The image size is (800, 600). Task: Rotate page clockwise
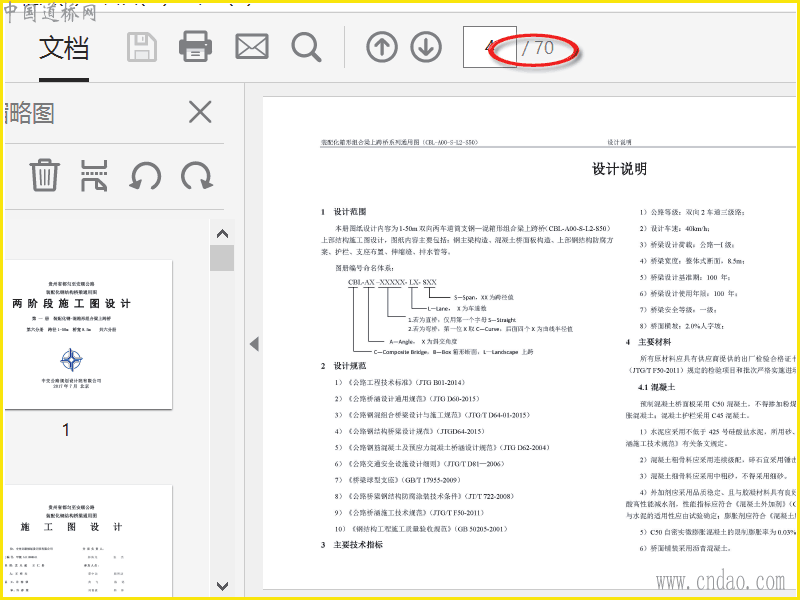(197, 176)
